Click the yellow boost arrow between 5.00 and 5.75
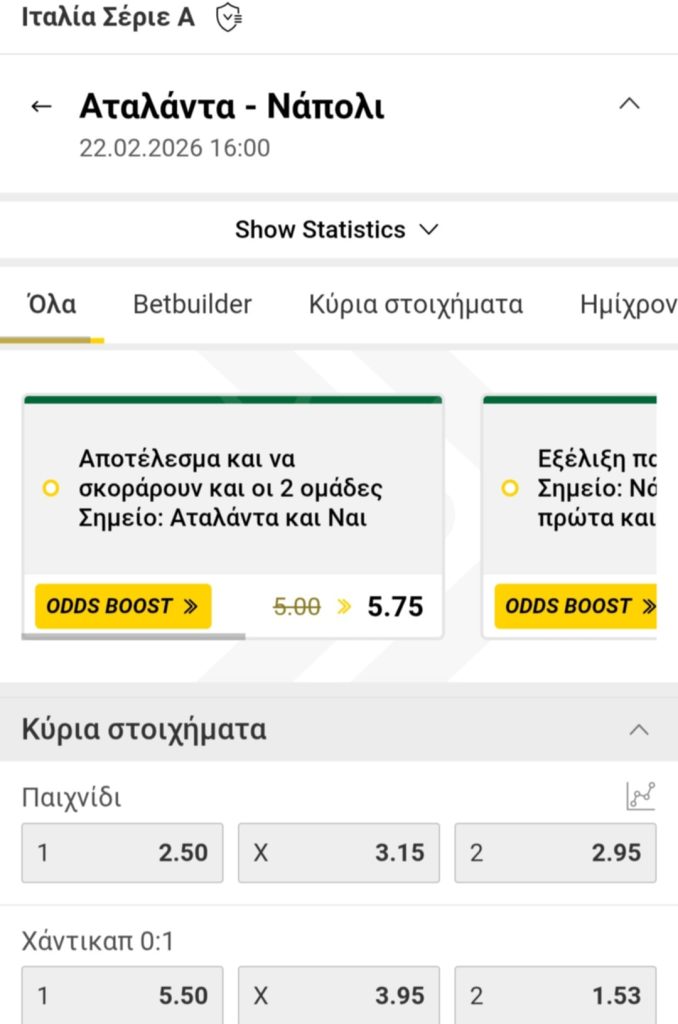Screen dimensions: 678x1024 click(x=345, y=606)
